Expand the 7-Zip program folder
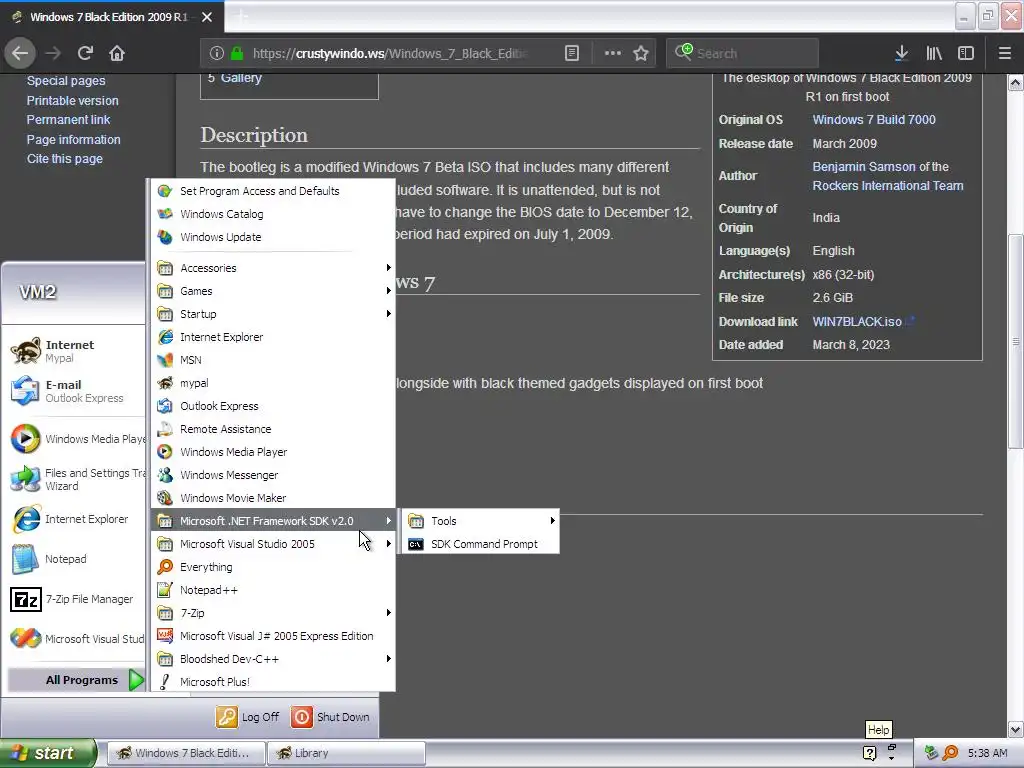Viewport: 1024px width, 768px height. point(272,613)
